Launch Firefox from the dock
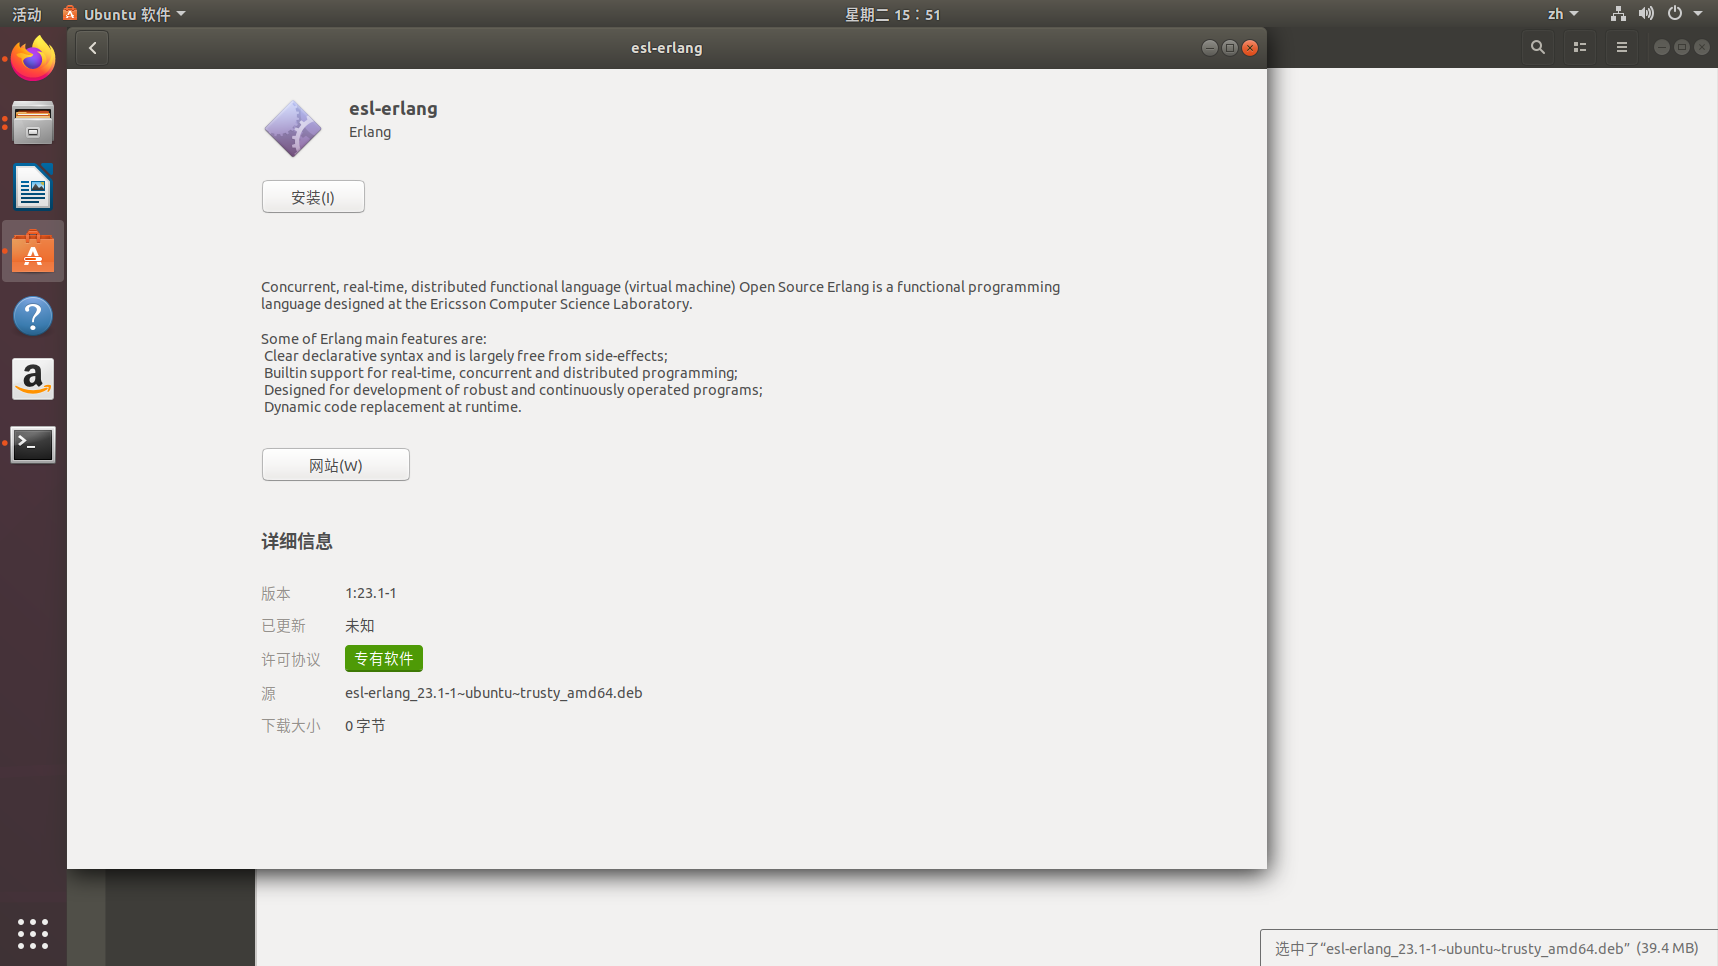Viewport: 1718px width, 966px height. 33,58
